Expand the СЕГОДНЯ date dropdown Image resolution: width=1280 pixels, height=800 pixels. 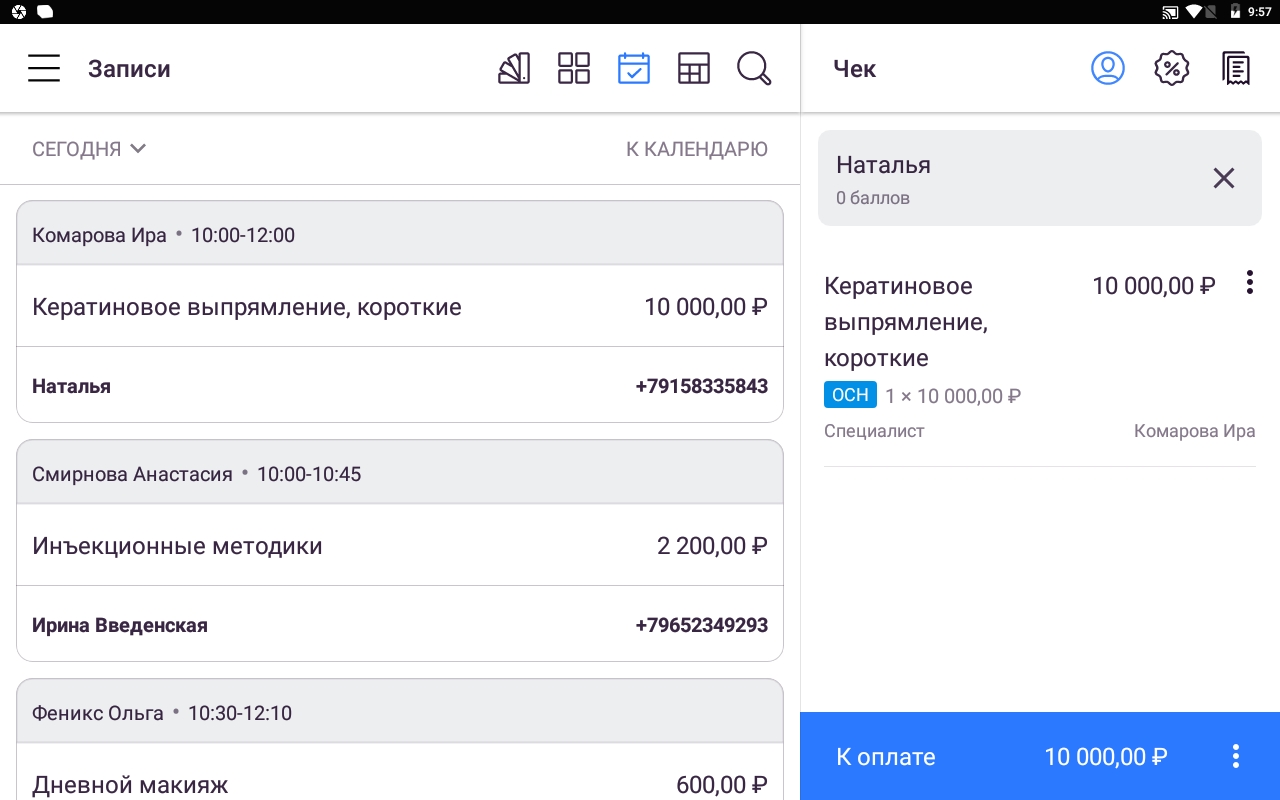coord(89,149)
